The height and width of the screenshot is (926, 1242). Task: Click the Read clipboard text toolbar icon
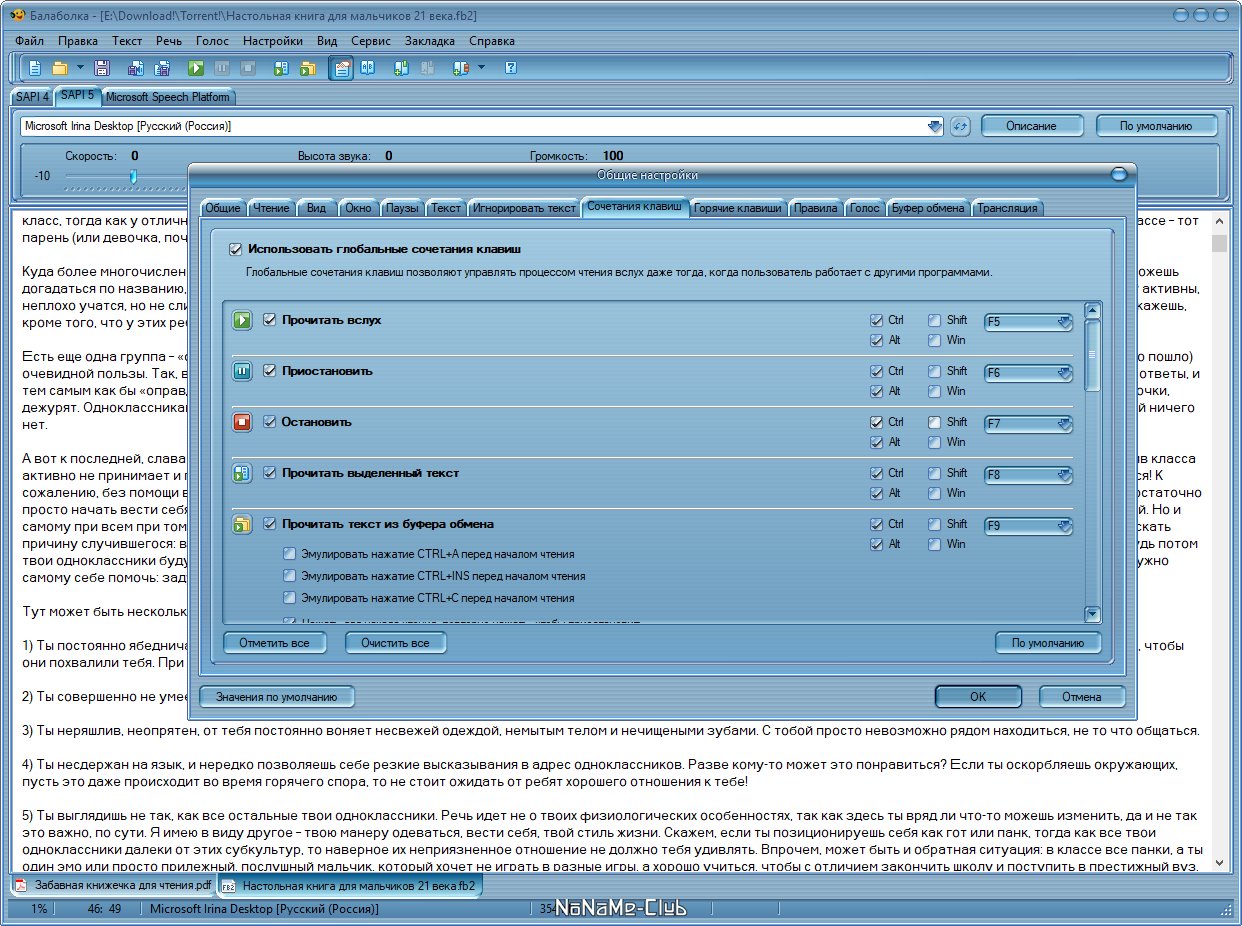pos(308,68)
